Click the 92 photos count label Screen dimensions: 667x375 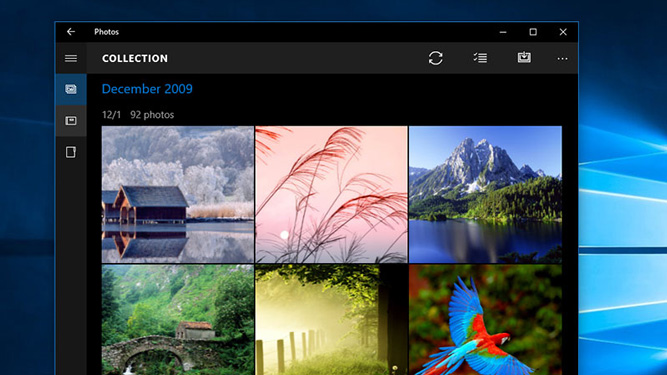(x=152, y=115)
